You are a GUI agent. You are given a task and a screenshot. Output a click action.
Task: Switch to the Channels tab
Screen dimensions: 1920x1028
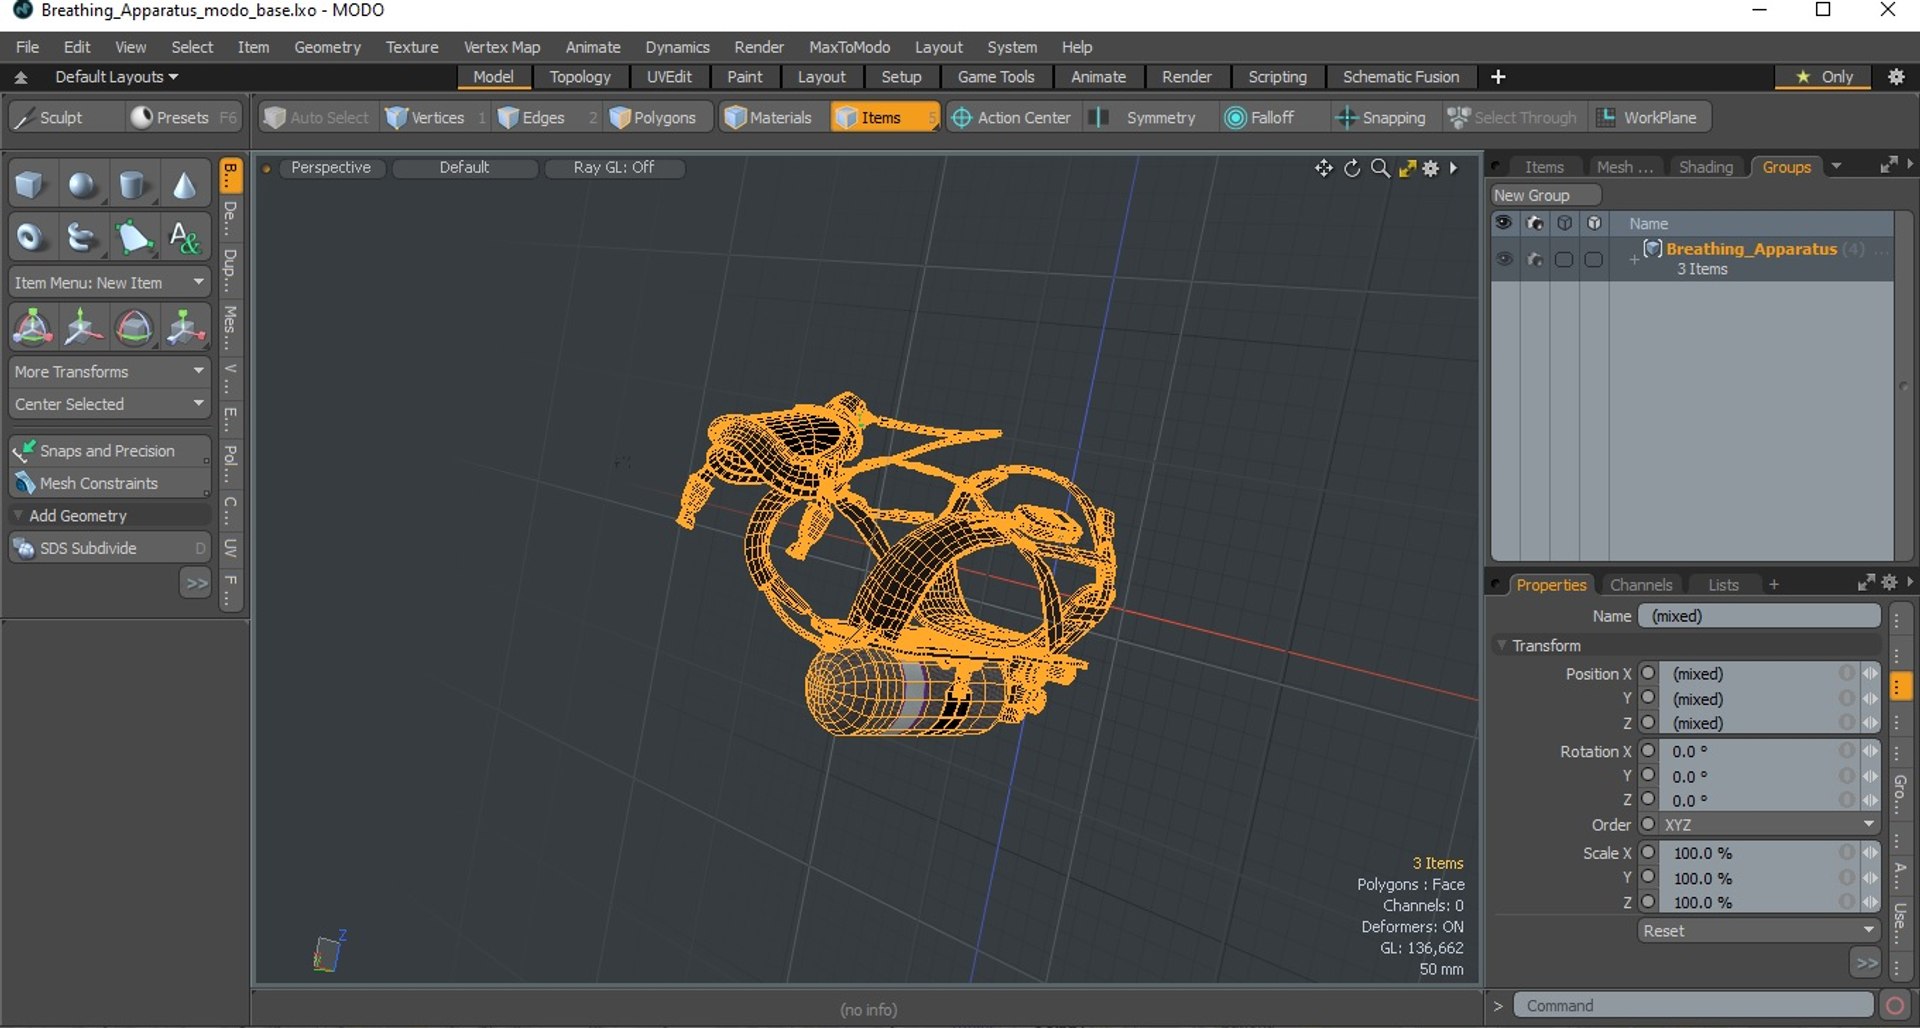(x=1640, y=585)
